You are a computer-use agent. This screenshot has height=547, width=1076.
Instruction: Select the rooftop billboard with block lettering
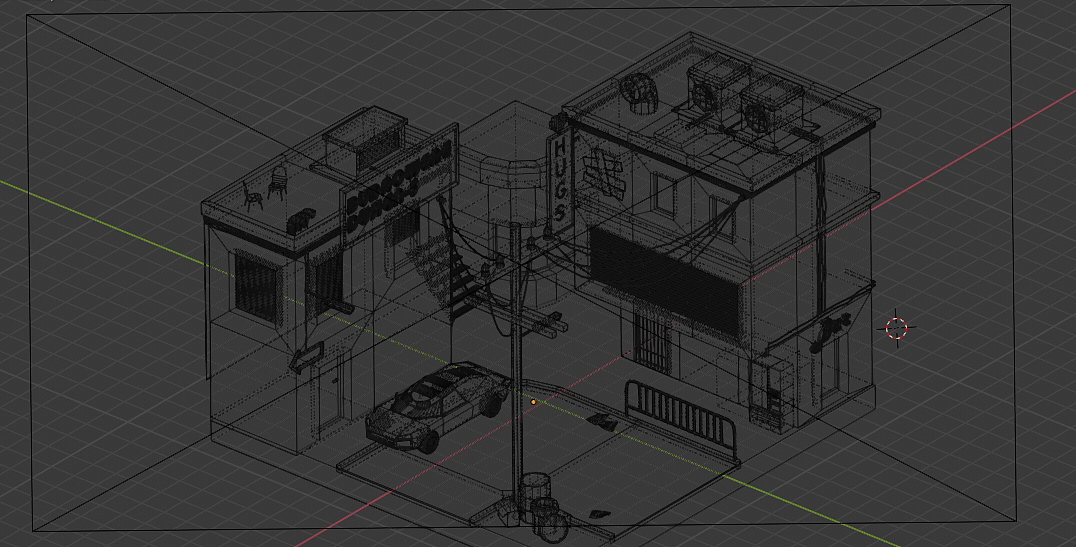(x=399, y=185)
